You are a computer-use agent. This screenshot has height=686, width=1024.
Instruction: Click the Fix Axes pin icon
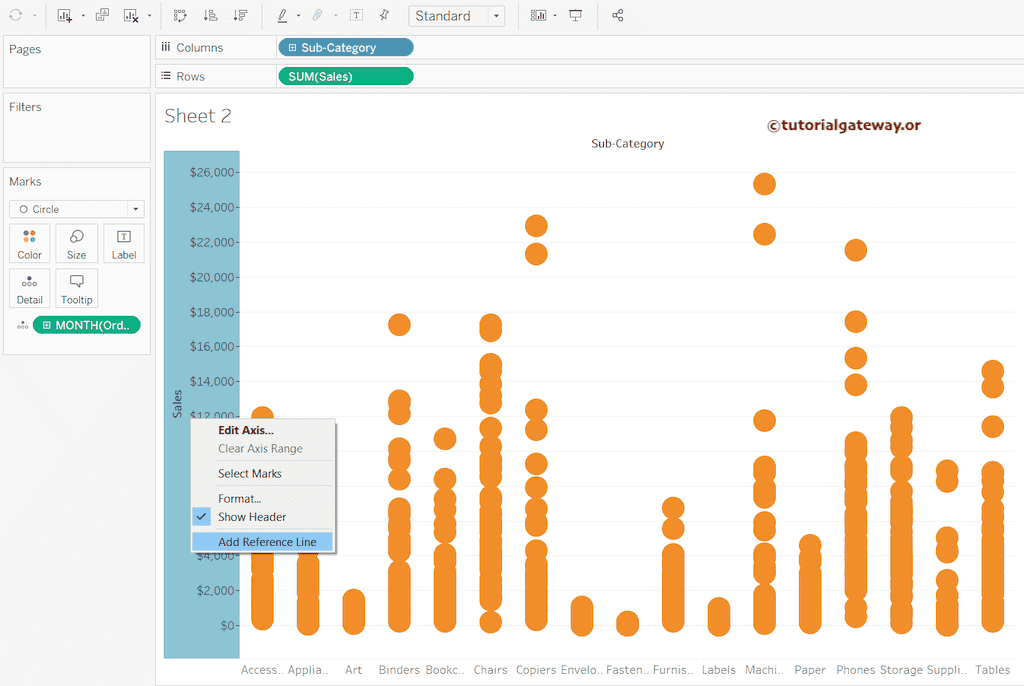click(385, 15)
